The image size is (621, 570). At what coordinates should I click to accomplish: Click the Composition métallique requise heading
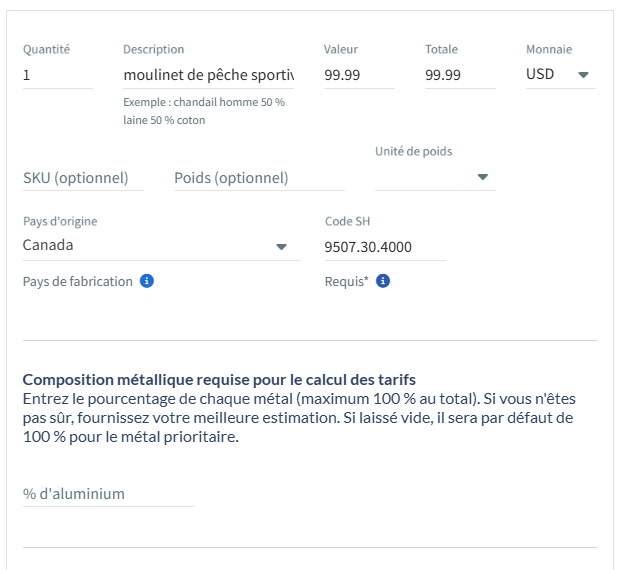219,379
